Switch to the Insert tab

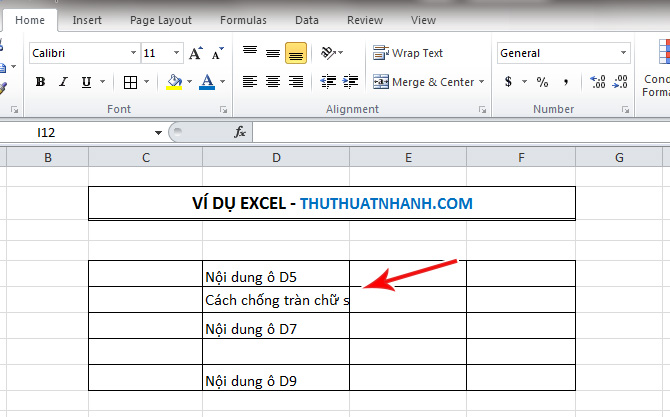[x=87, y=20]
